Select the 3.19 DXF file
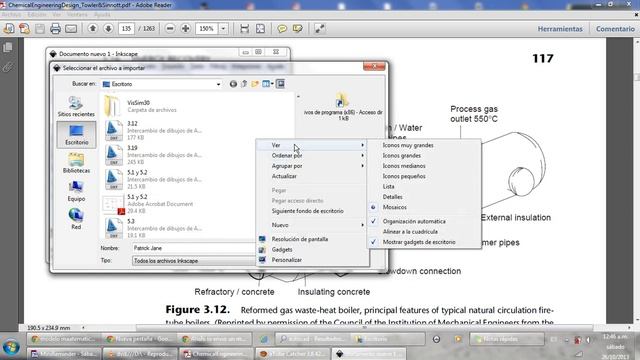Screen dimensions: 640x360 153,155
